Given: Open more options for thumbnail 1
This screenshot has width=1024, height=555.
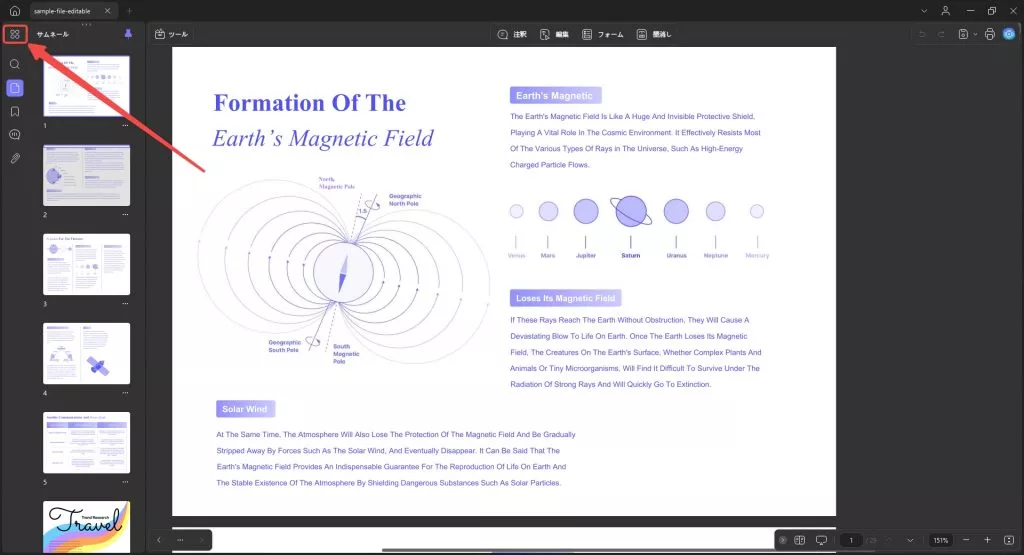Looking at the screenshot, I should pyautogui.click(x=125, y=125).
